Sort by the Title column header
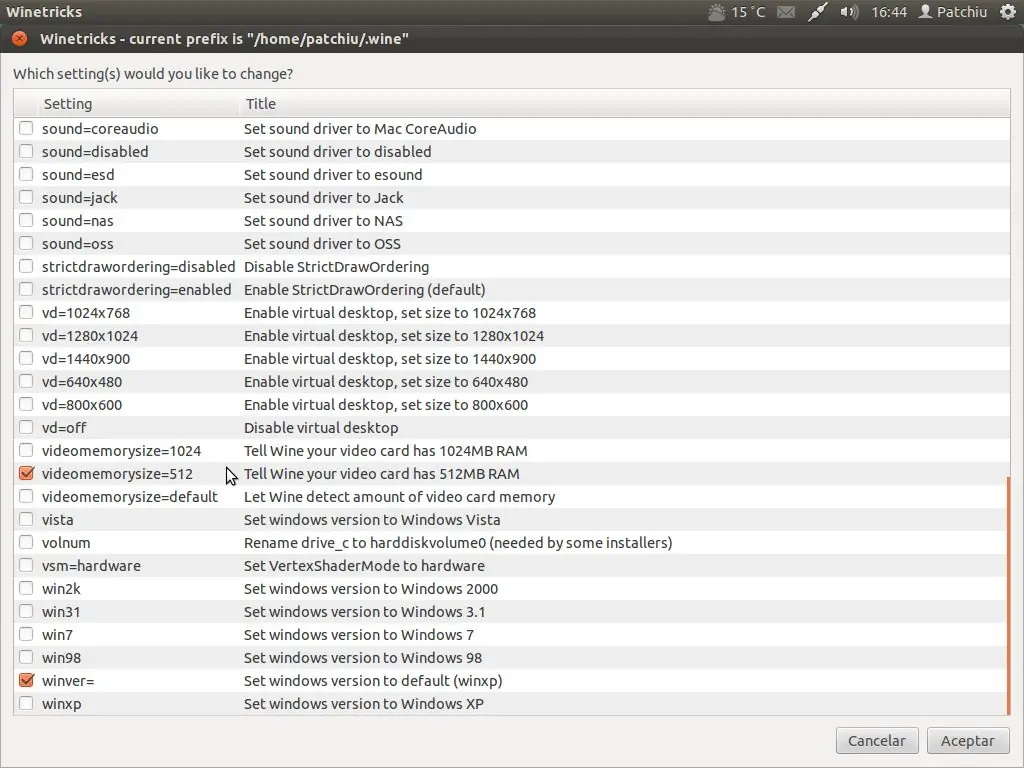 [x=624, y=104]
